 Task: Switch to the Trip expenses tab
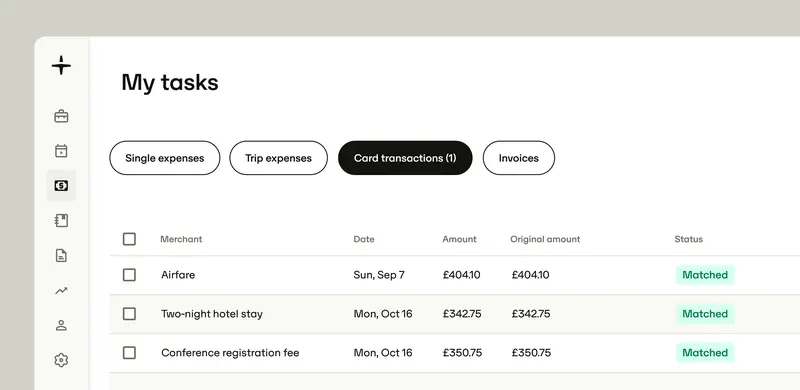(279, 158)
